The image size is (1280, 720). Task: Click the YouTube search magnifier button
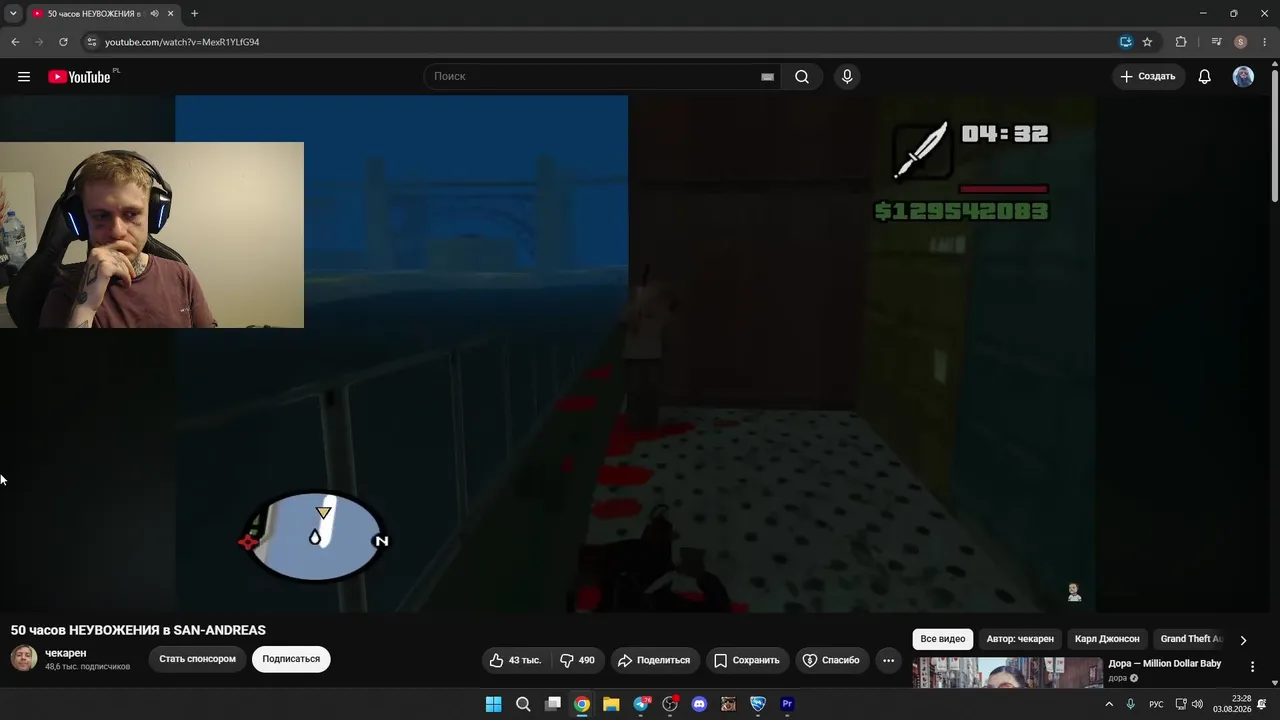coord(802,77)
